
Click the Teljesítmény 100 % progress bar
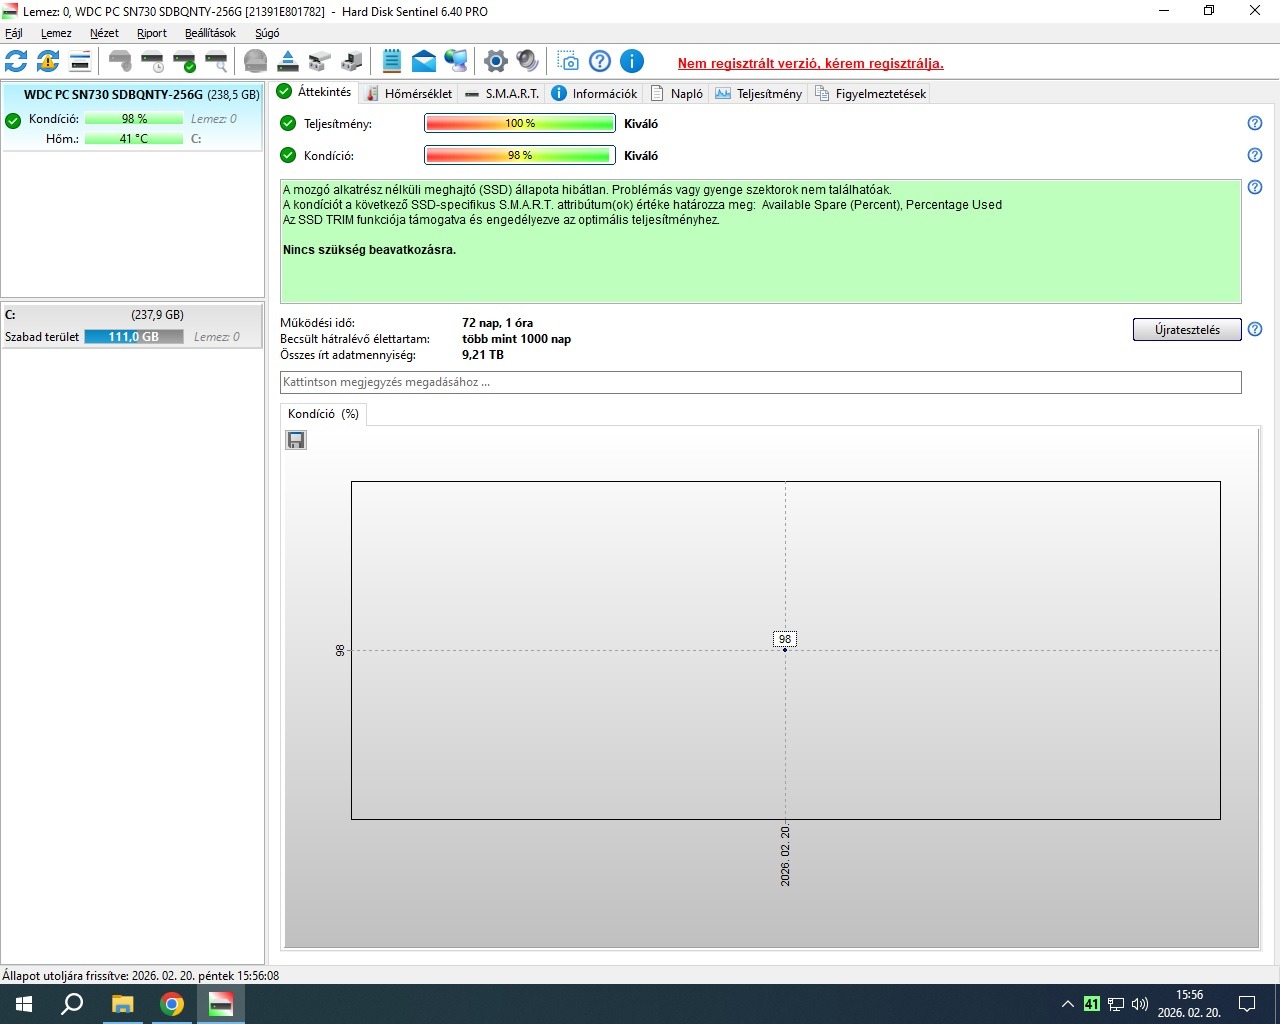[x=520, y=123]
